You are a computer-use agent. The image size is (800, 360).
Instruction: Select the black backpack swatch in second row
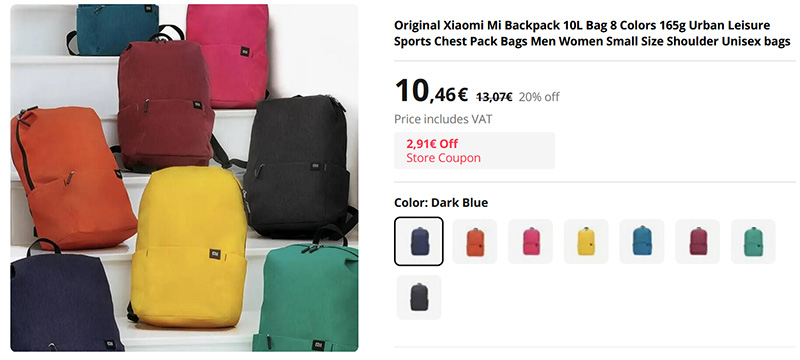point(419,297)
